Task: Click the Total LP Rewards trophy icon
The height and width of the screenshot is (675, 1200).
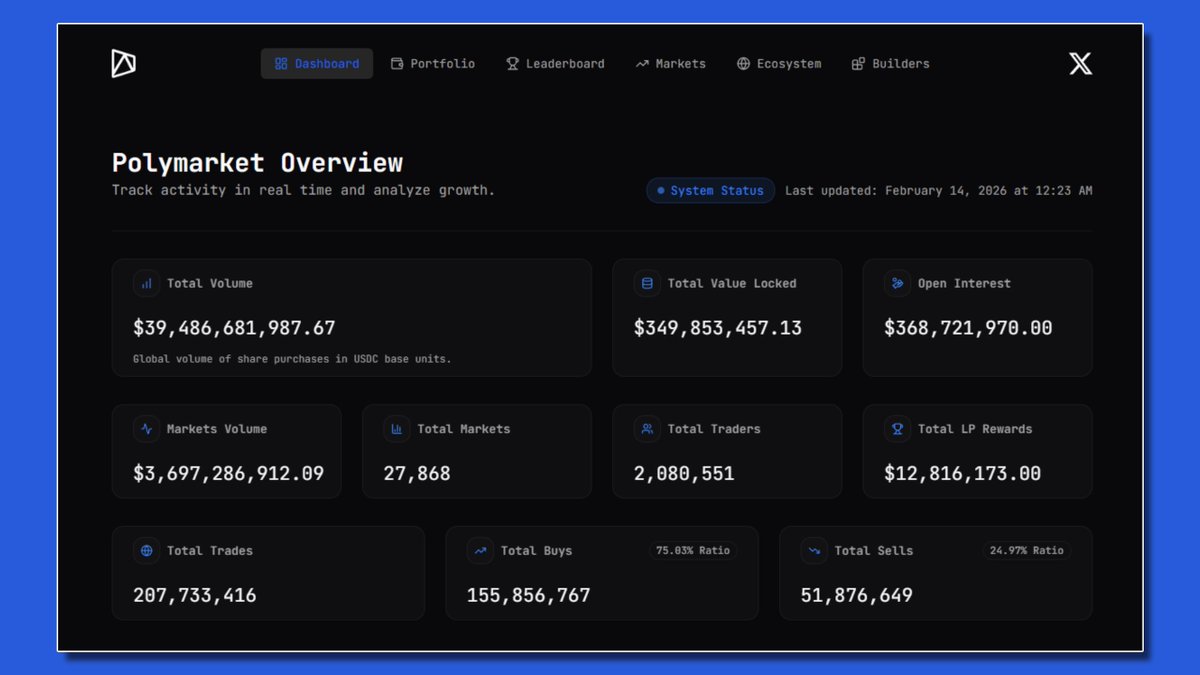Action: 897,429
